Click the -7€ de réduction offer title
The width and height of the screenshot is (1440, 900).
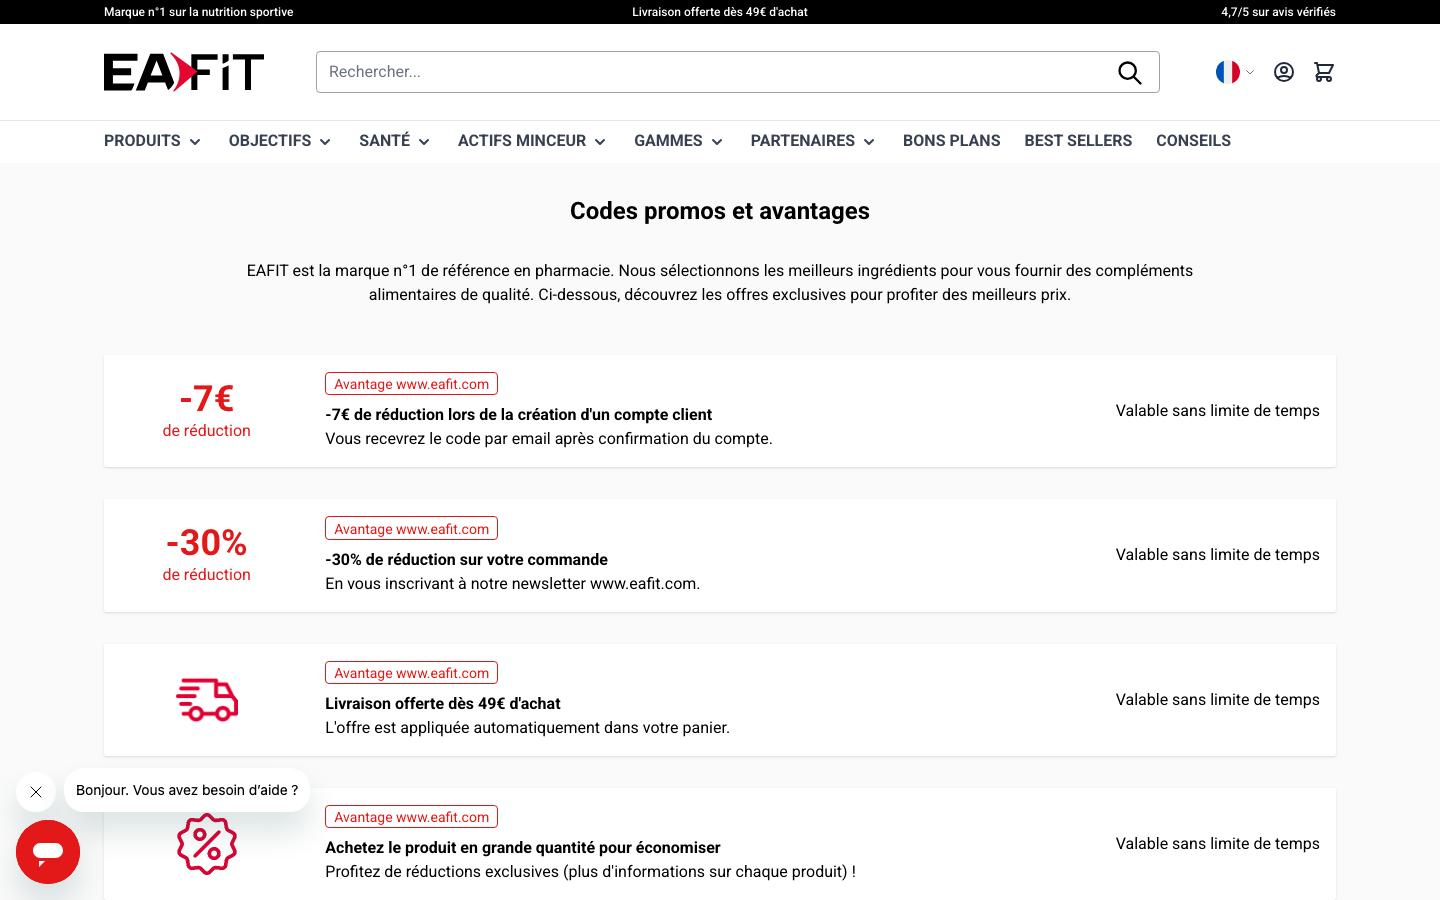click(518, 415)
